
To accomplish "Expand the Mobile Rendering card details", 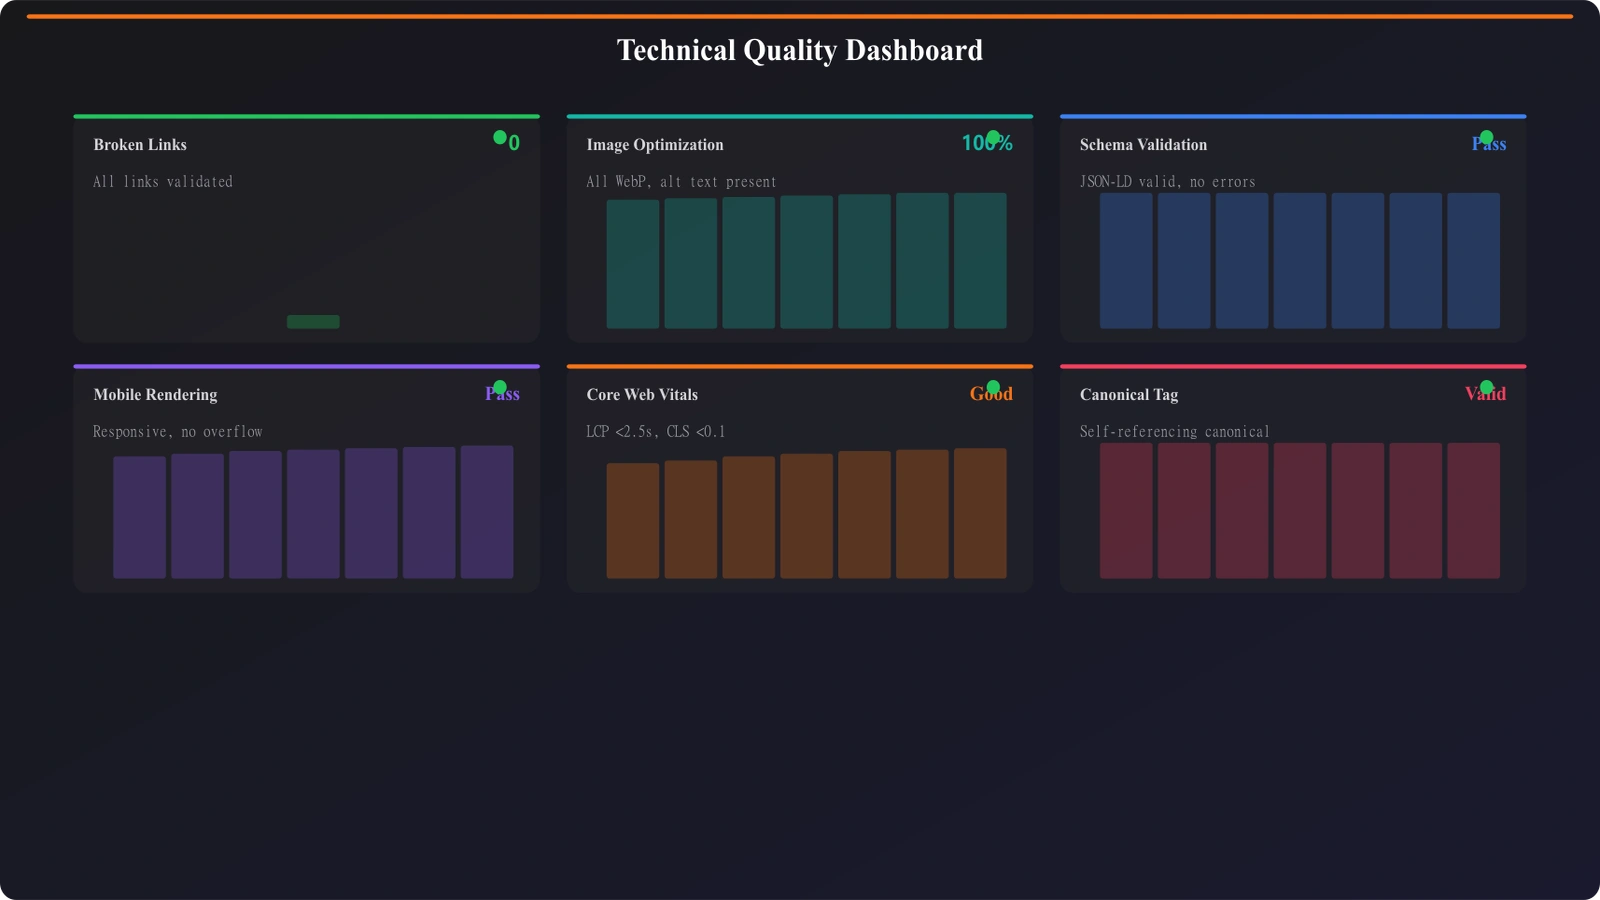I will (x=154, y=394).
